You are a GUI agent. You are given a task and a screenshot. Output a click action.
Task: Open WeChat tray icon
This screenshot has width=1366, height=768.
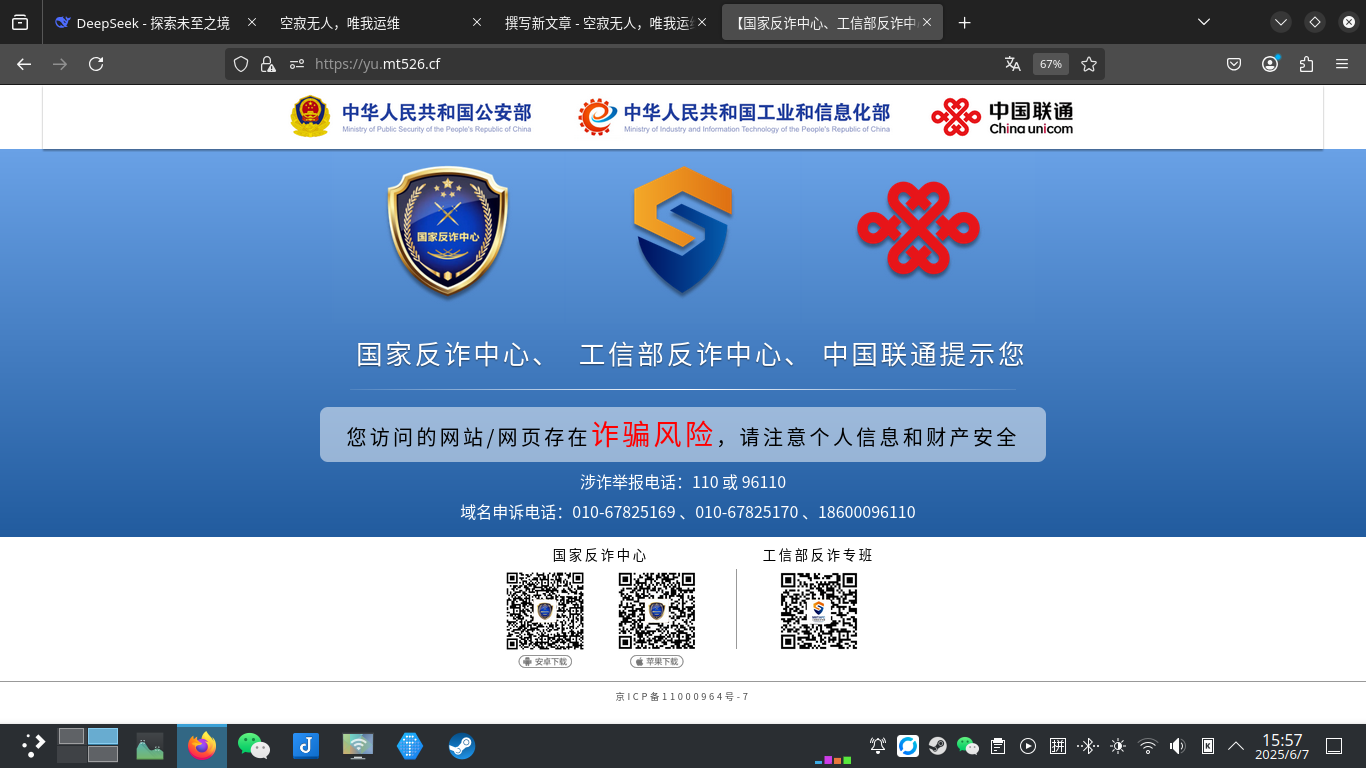(x=968, y=746)
